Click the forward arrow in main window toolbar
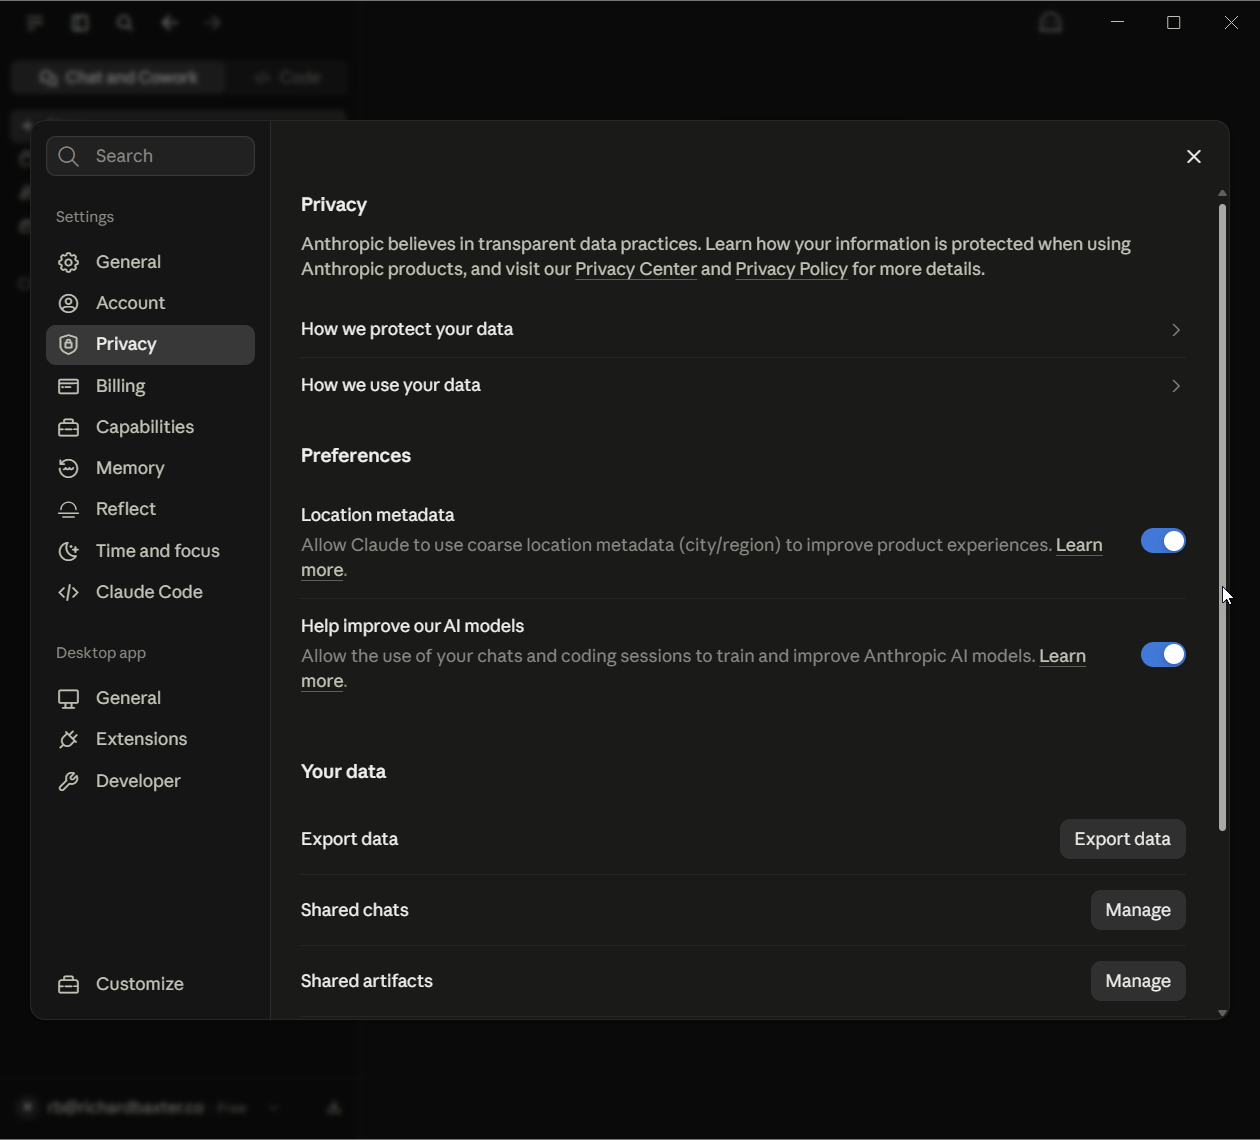 [213, 22]
